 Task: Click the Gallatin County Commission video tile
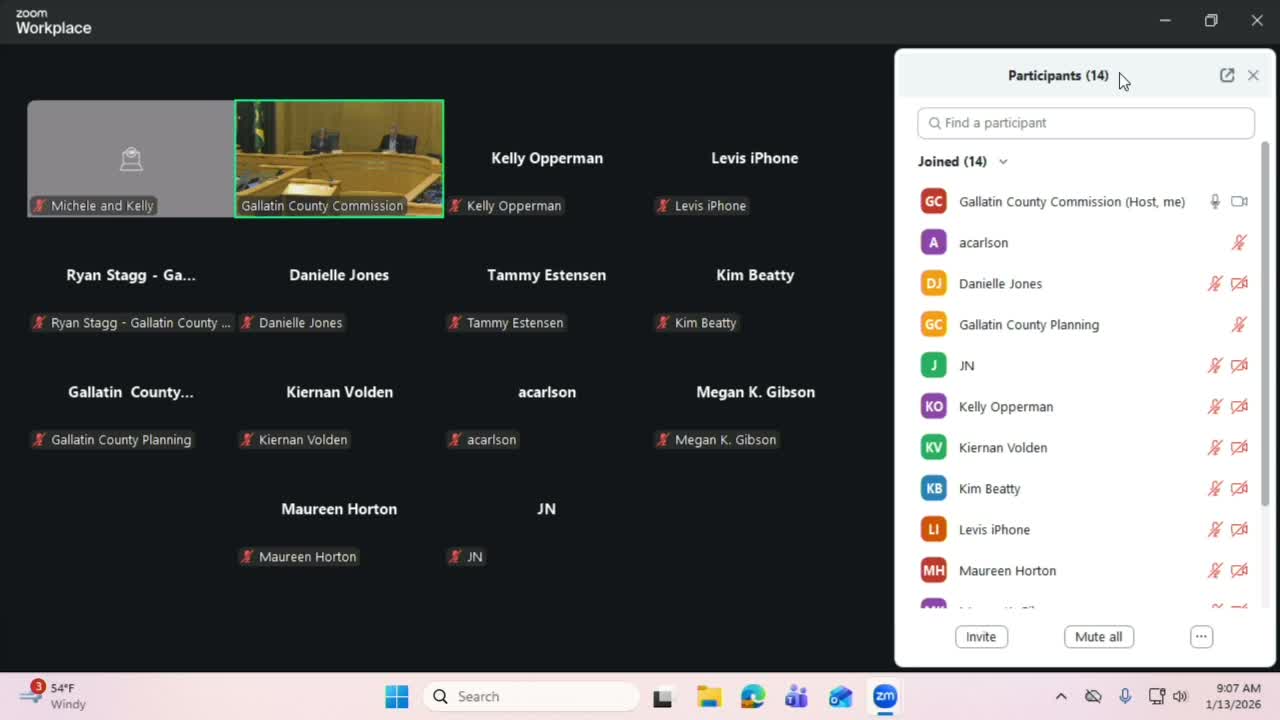point(339,159)
